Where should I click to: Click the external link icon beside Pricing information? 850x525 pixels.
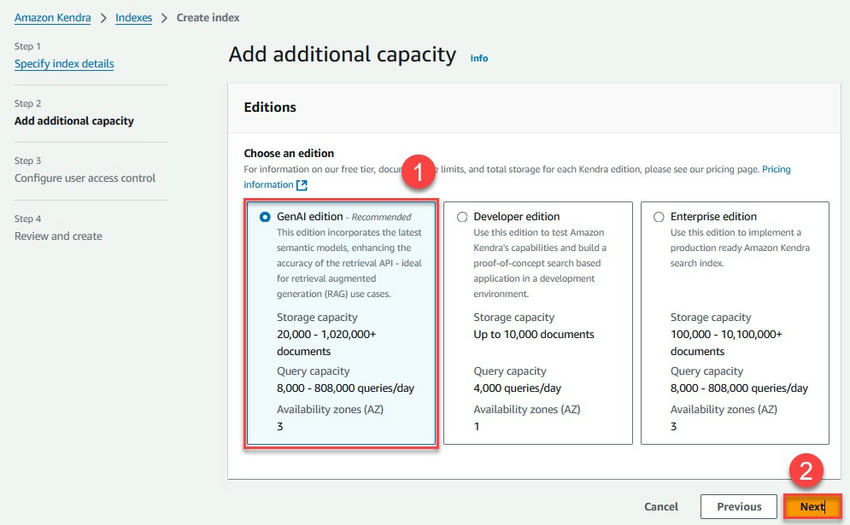pyautogui.click(x=301, y=185)
